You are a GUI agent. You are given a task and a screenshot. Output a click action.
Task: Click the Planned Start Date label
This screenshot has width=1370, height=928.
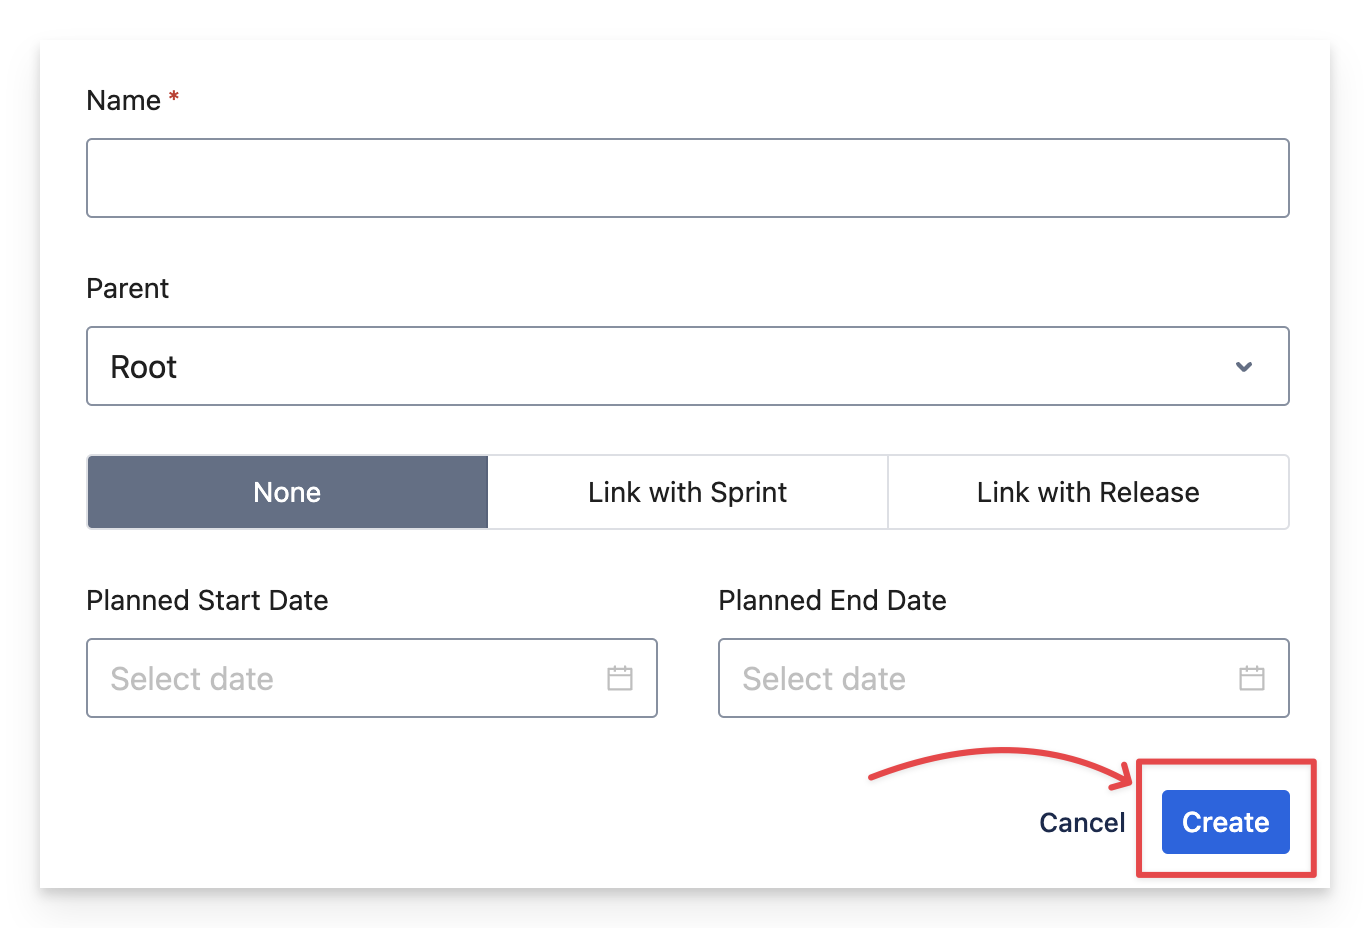pos(207,600)
